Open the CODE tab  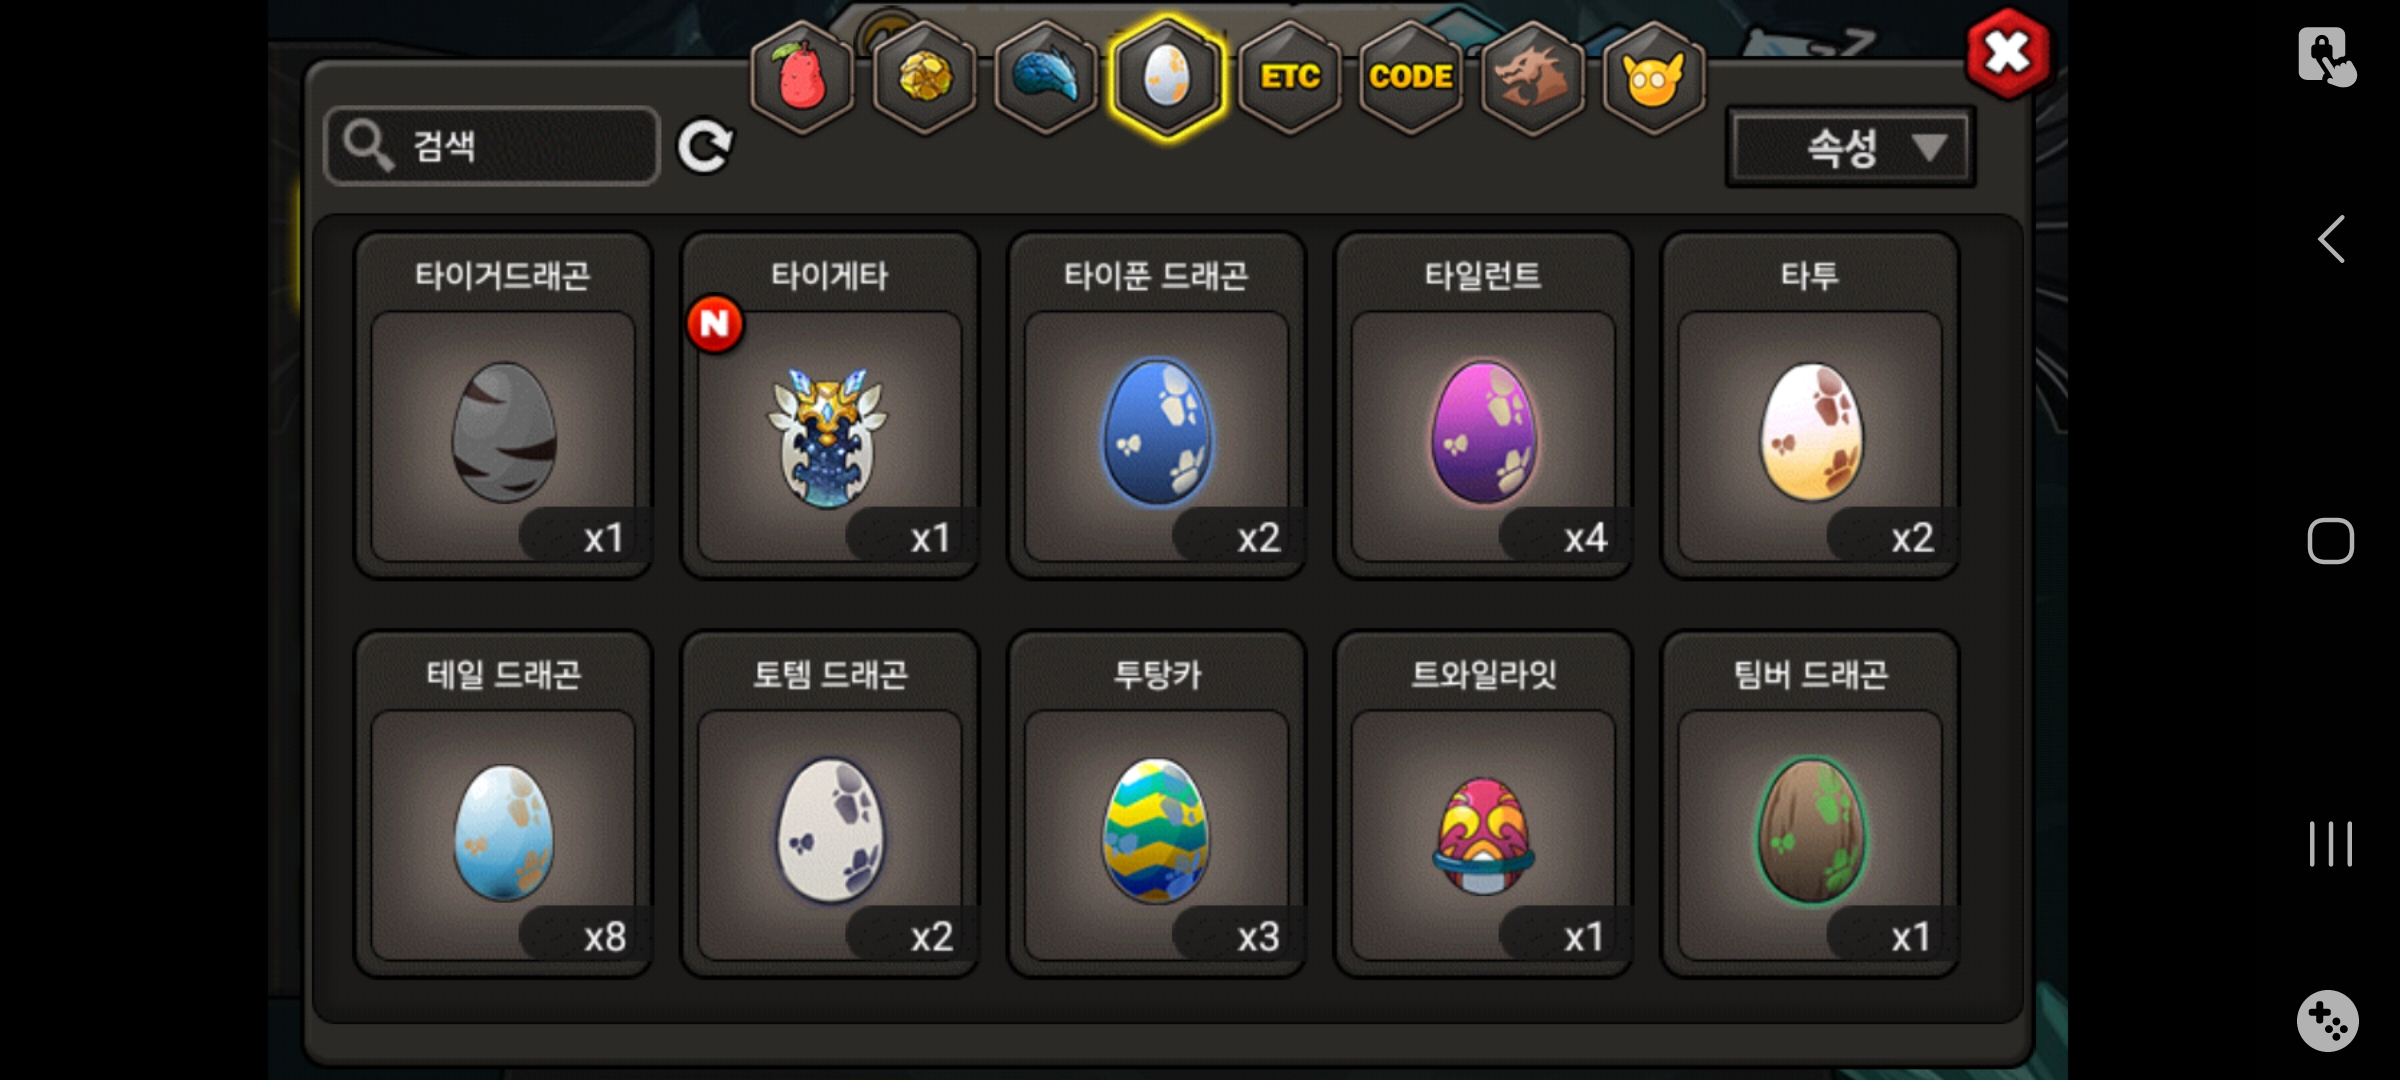point(1411,78)
